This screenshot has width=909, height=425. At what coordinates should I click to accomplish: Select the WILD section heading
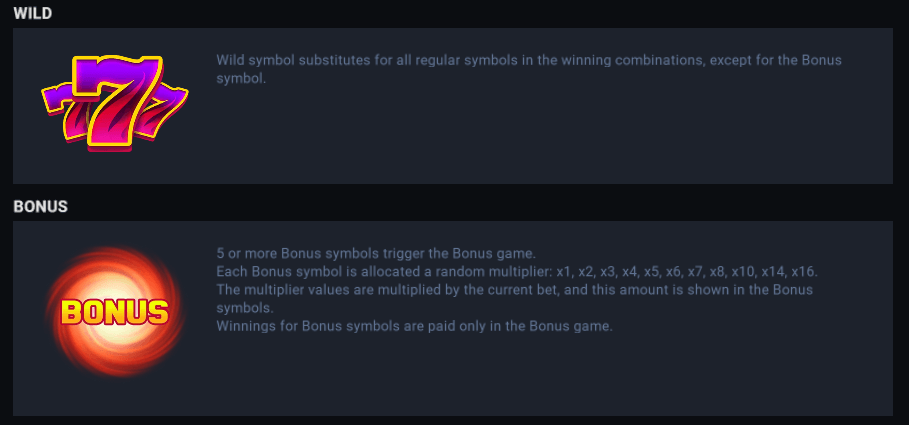pyautogui.click(x=33, y=13)
